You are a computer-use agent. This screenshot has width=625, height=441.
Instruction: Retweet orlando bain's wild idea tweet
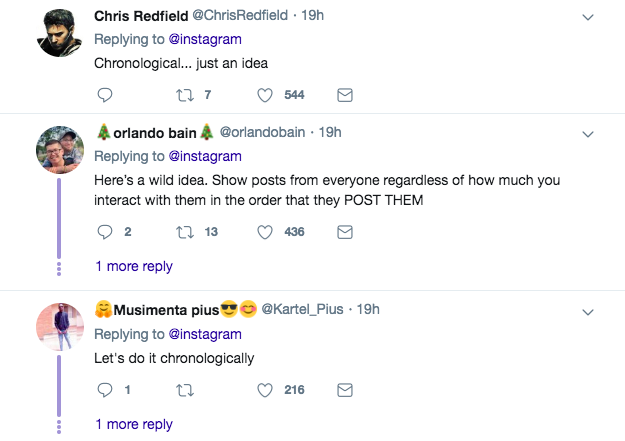[x=184, y=231]
